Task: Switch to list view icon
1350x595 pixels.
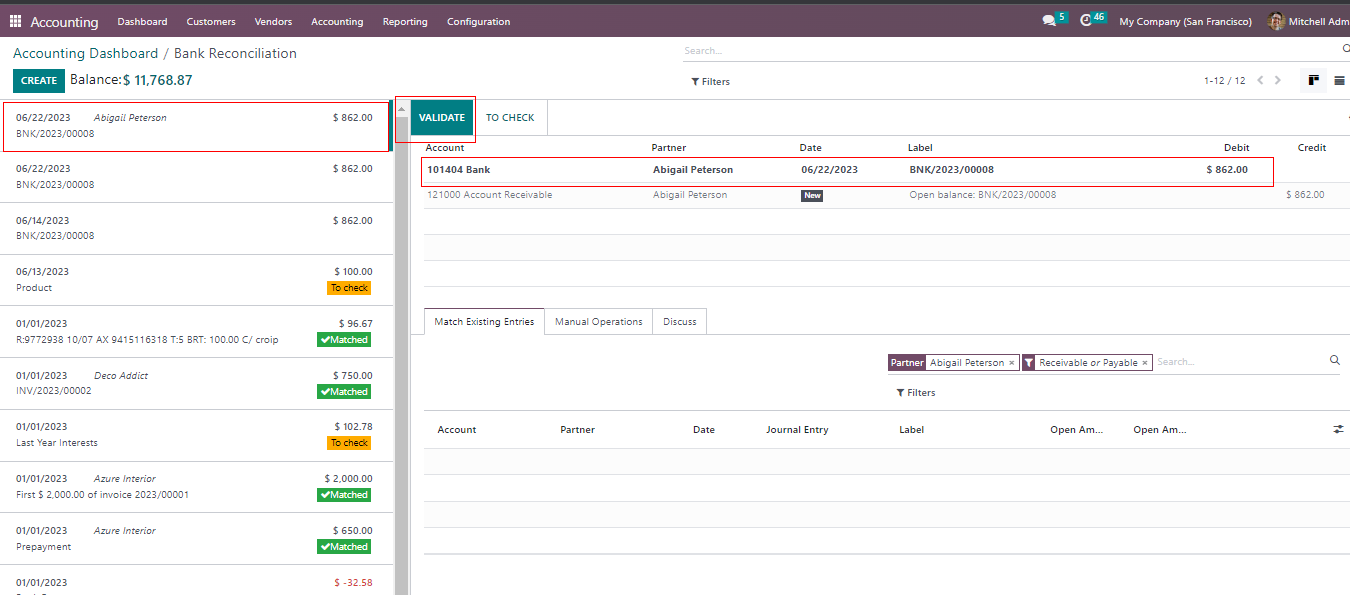Action: tap(1339, 81)
